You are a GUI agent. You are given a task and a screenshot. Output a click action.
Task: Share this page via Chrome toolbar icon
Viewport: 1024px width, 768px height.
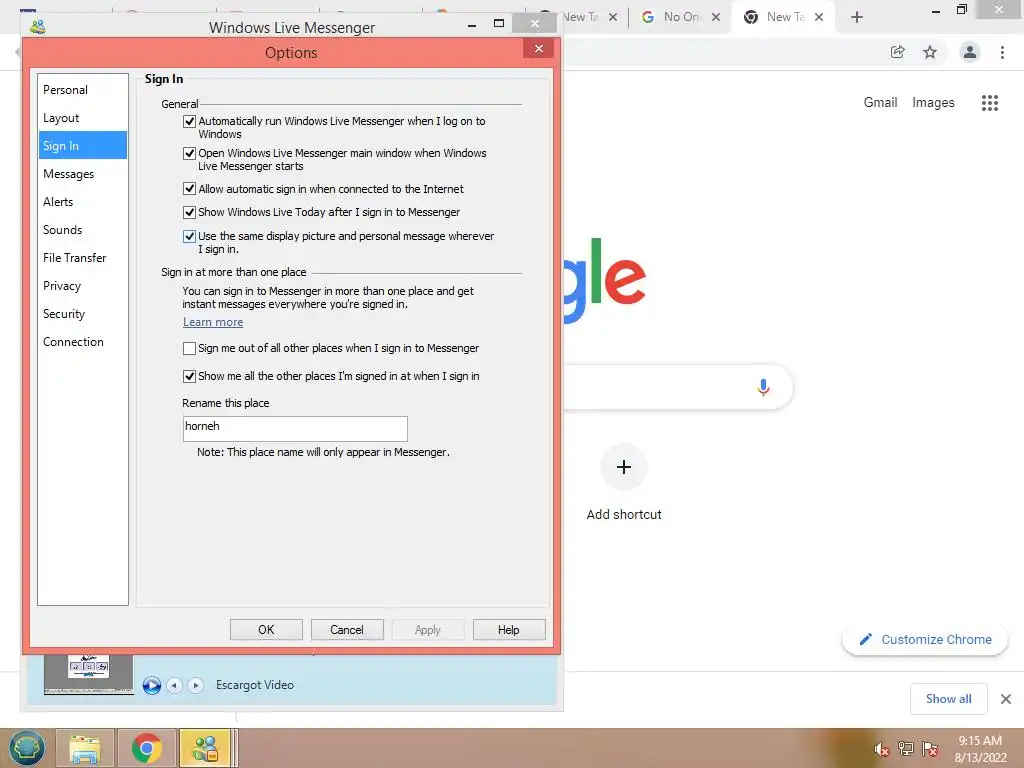(897, 52)
